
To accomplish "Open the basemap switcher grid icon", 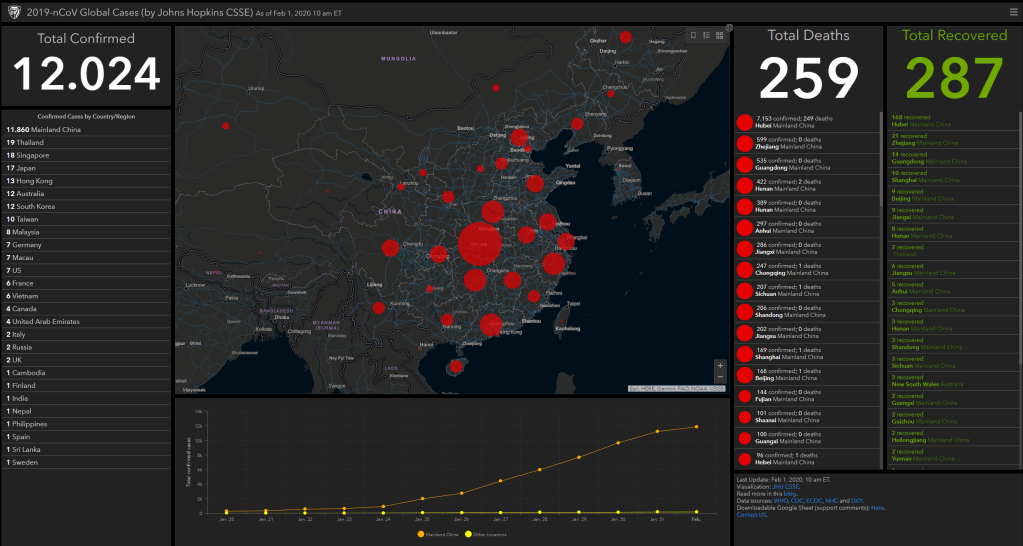I will [x=719, y=35].
